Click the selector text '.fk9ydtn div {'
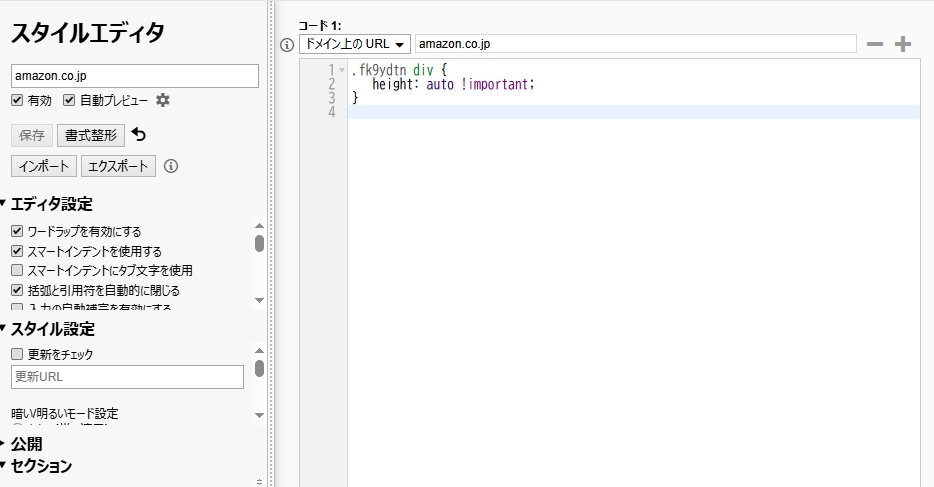934x487 pixels. click(x=398, y=70)
